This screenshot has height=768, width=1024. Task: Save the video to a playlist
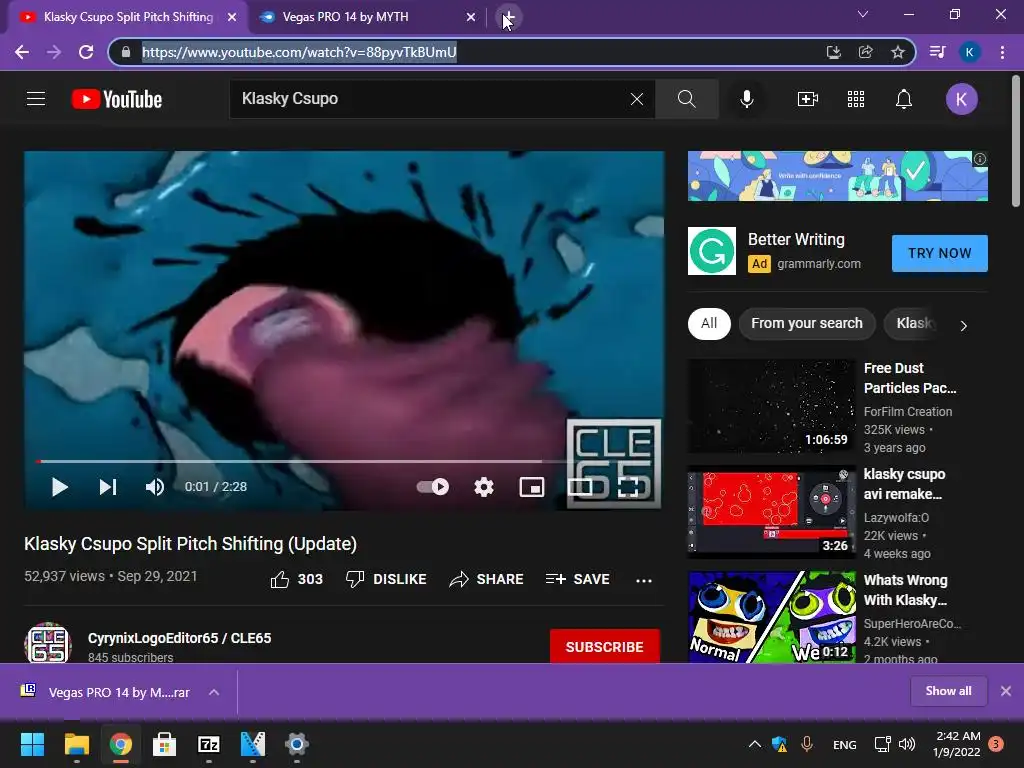tap(578, 579)
